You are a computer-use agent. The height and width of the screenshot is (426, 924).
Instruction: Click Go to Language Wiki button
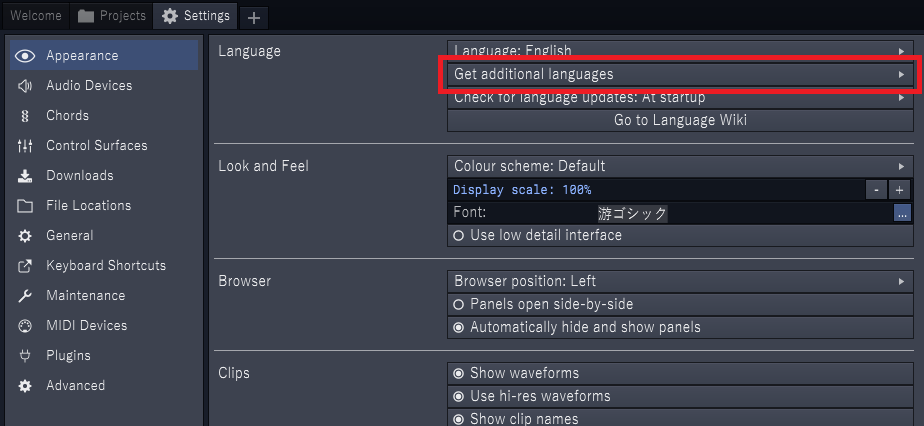point(679,120)
